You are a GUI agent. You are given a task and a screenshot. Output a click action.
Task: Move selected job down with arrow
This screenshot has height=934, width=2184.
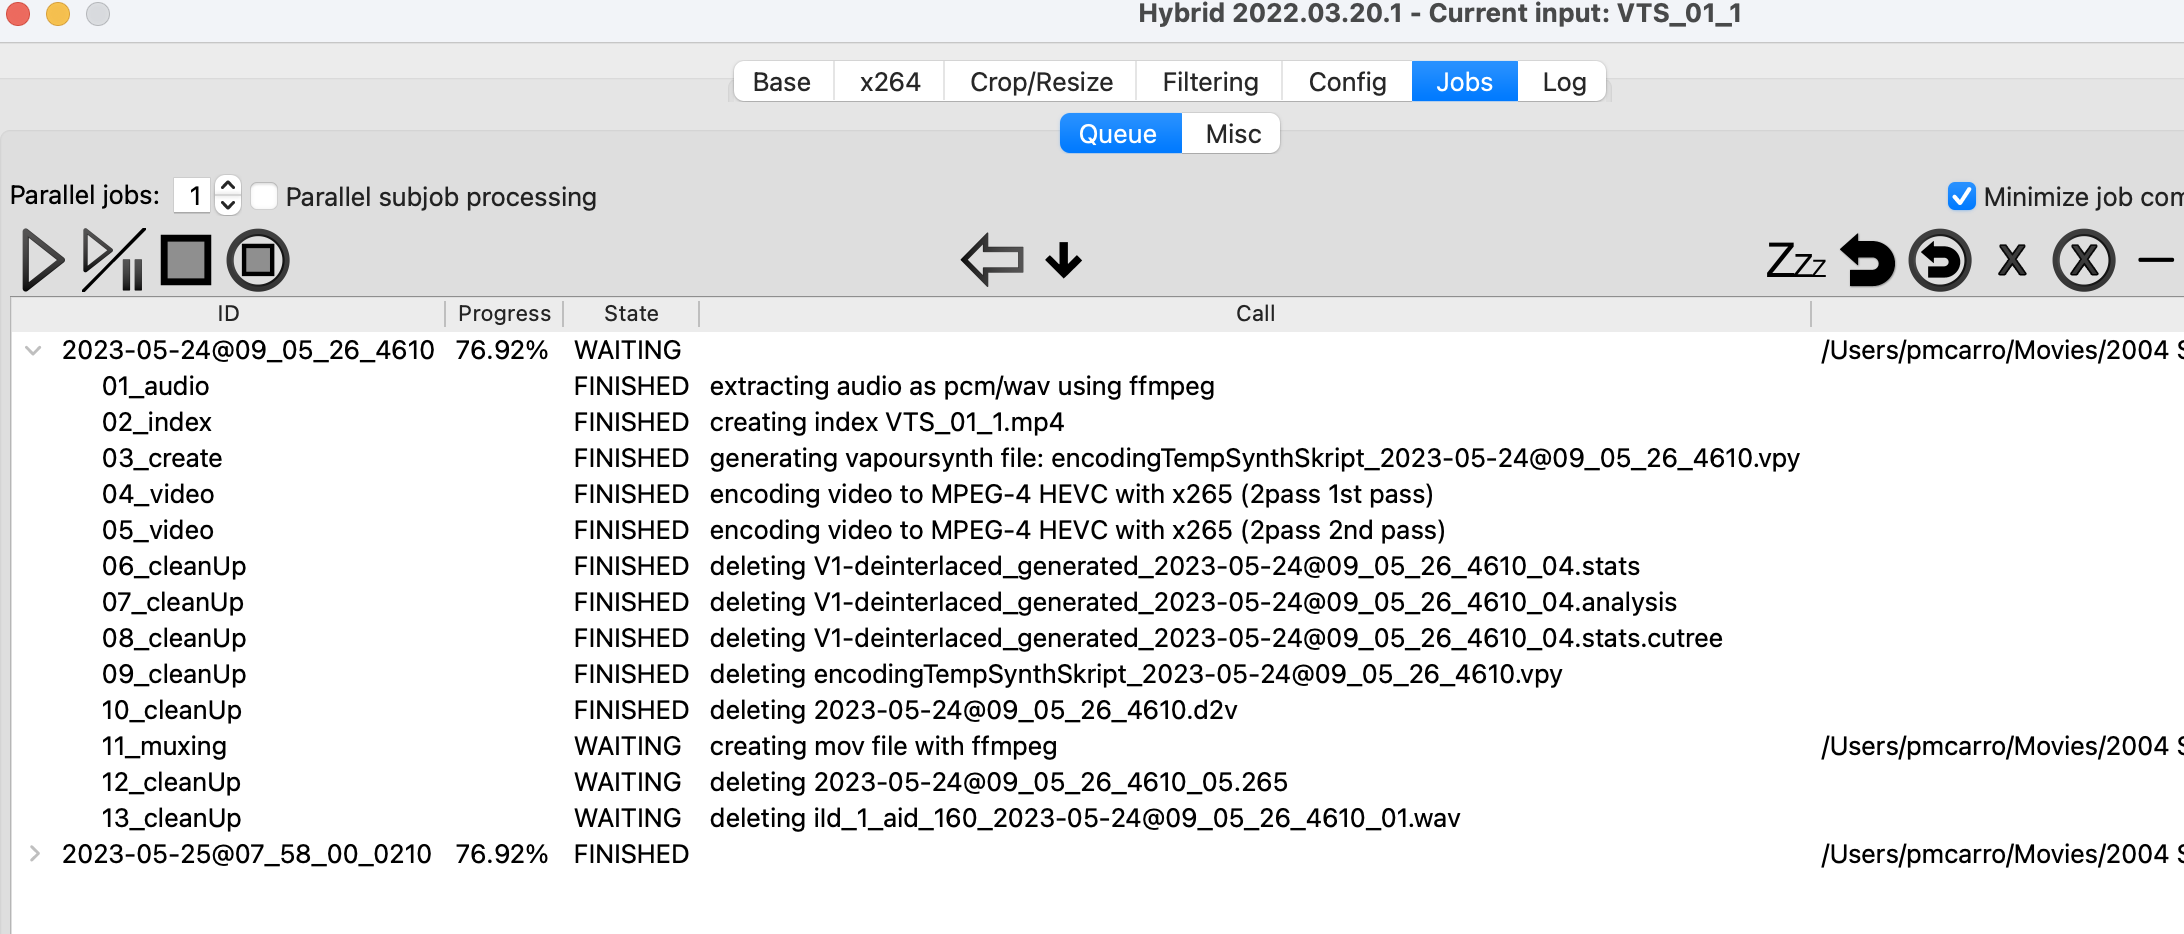coord(1064,260)
